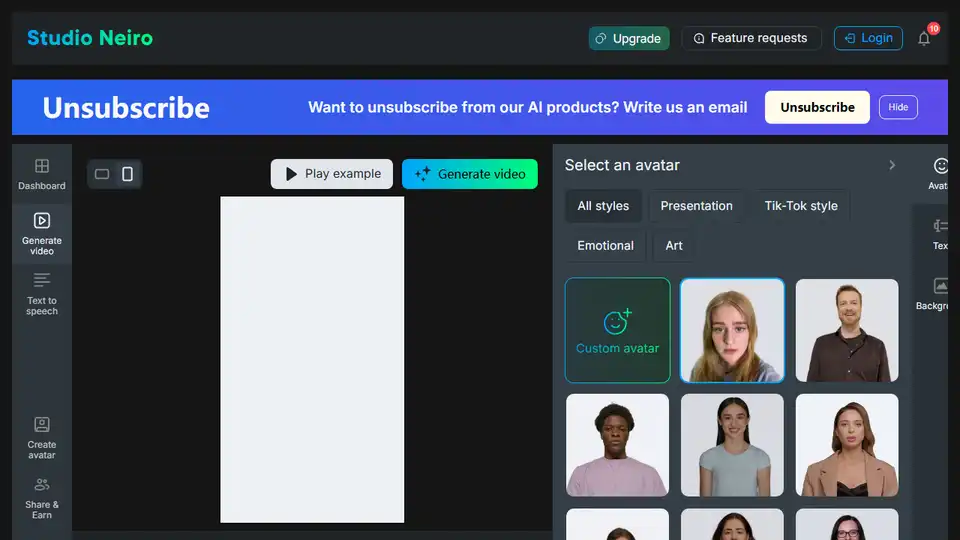The image size is (960, 540).
Task: Click the Studio Neiro logo
Action: point(90,38)
